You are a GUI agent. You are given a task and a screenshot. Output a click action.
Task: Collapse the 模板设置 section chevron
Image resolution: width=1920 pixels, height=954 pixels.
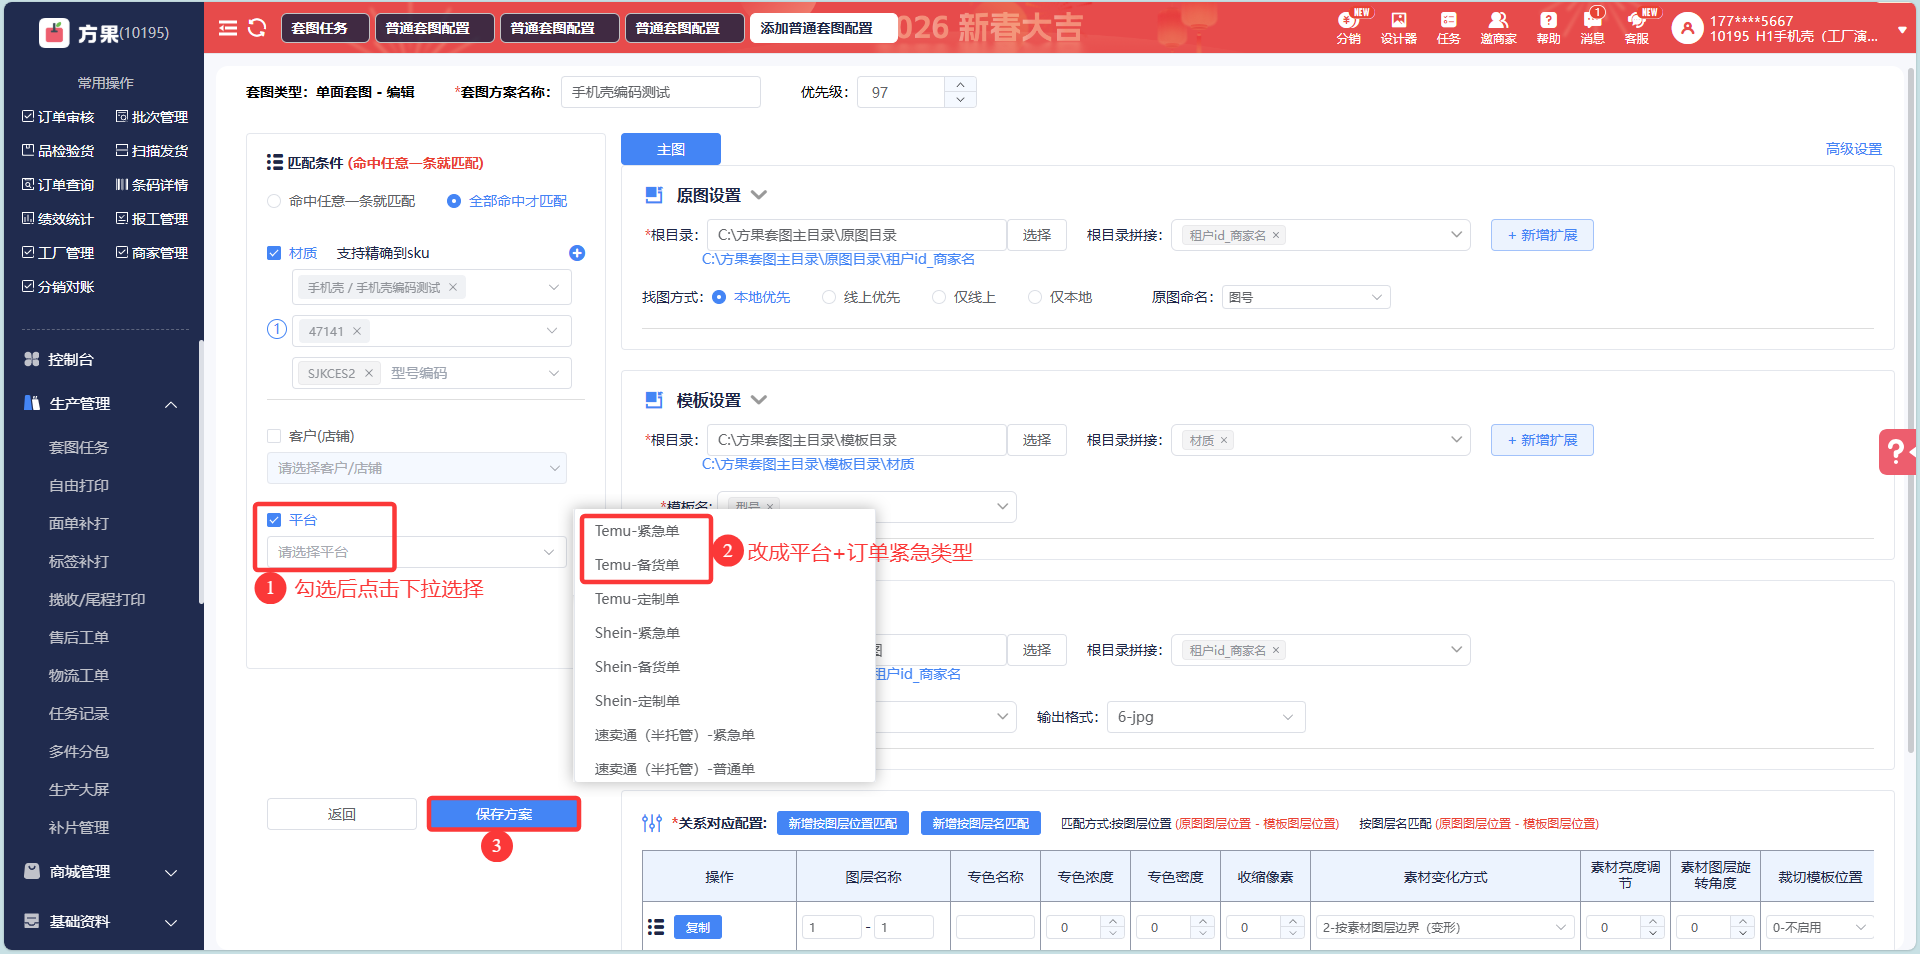759,400
